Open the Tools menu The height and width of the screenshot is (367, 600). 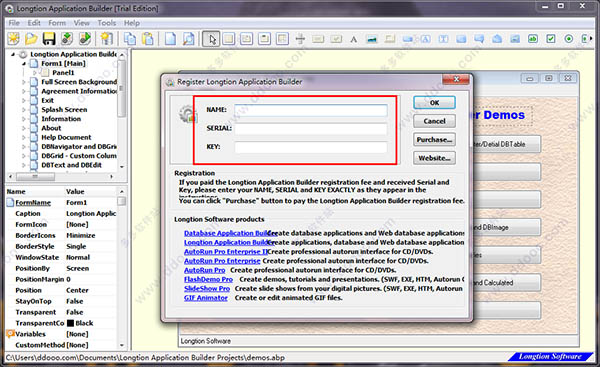click(106, 23)
